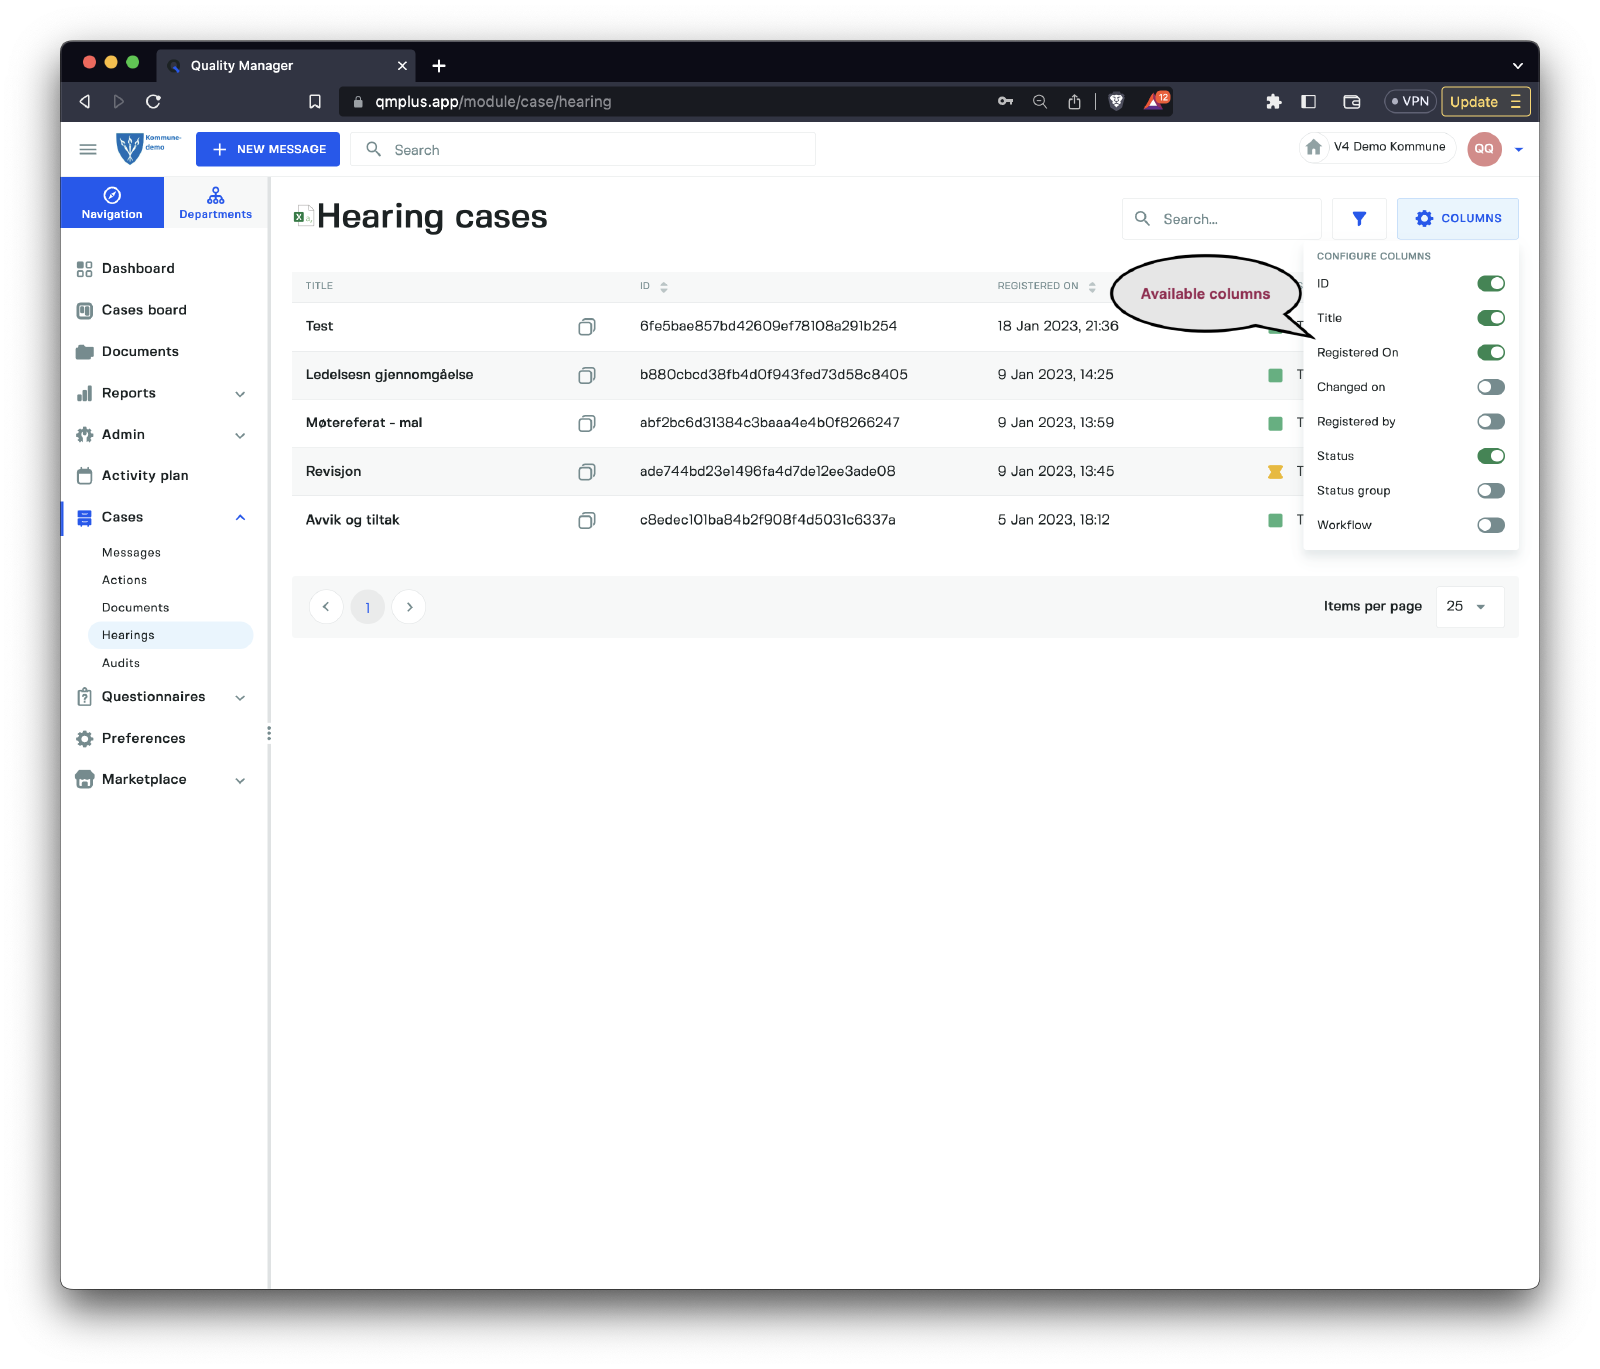Viewport: 1600px width, 1369px height.
Task: Copy icon in the Revisjon row
Action: pos(587,472)
